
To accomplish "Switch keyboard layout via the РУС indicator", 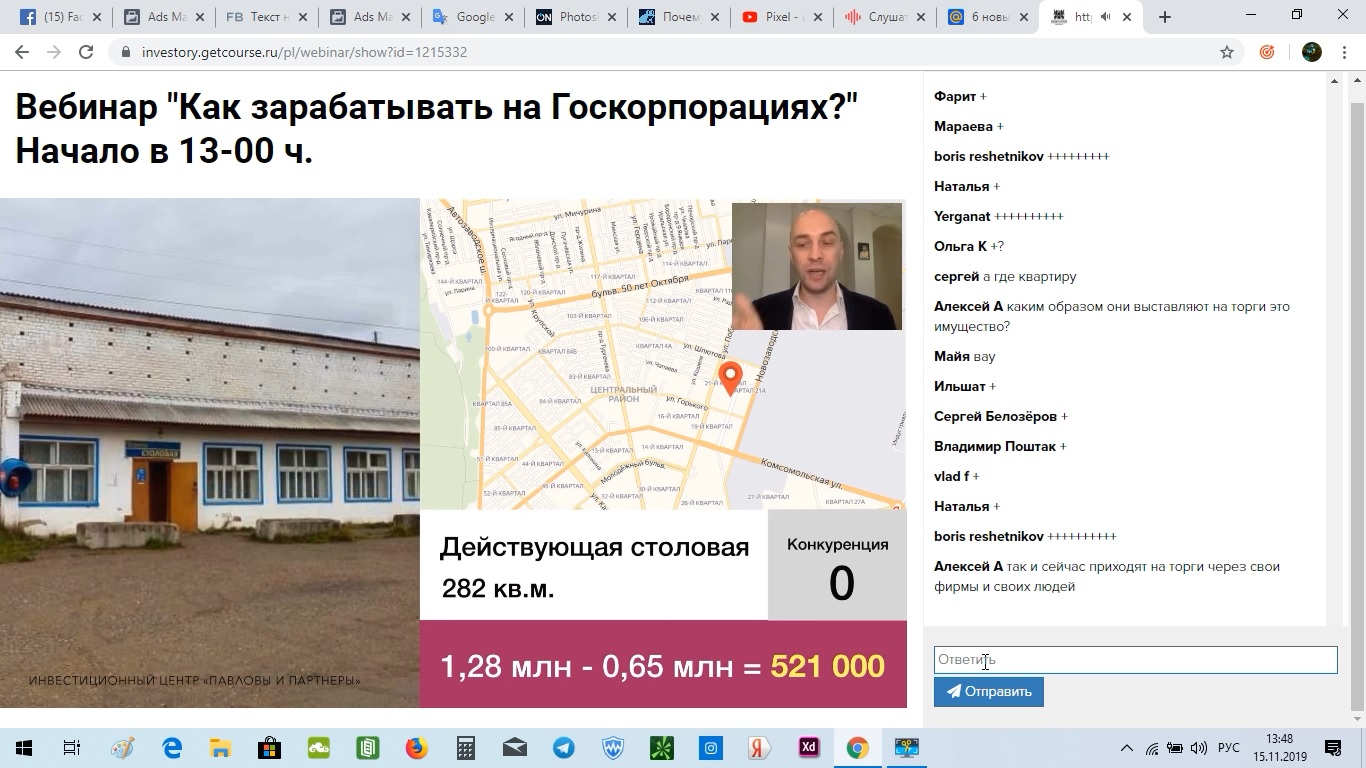I will [1228, 747].
